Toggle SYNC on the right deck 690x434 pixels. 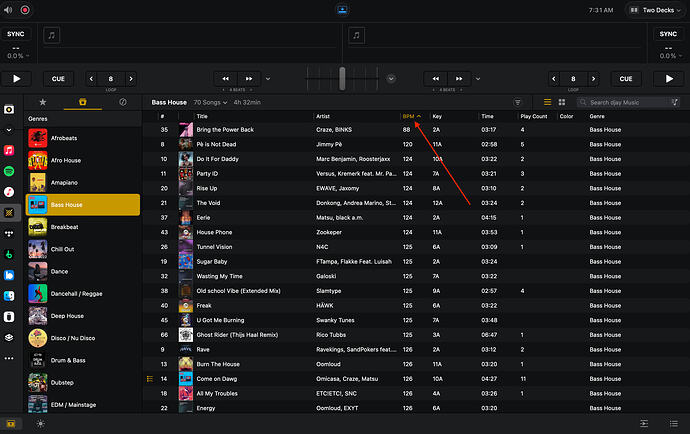[x=668, y=34]
